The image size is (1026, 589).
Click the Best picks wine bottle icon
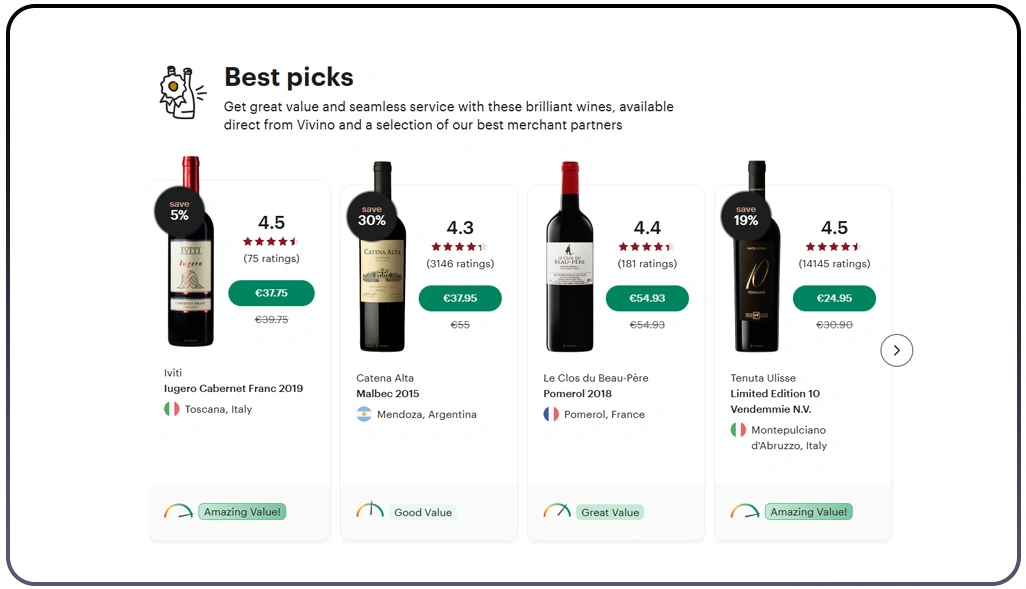[181, 92]
